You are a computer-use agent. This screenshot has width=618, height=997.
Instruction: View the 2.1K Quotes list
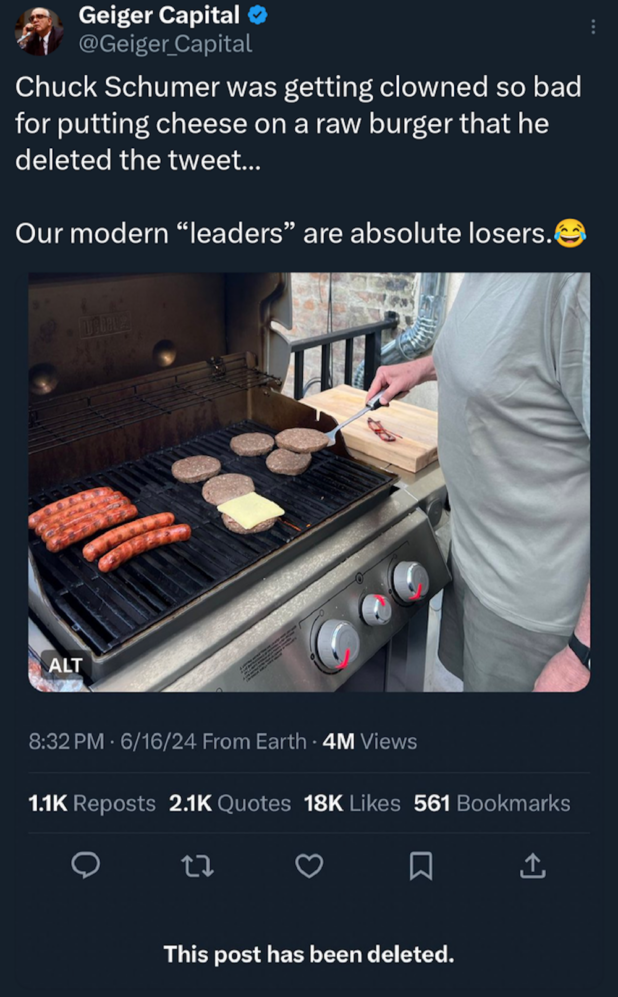(232, 803)
